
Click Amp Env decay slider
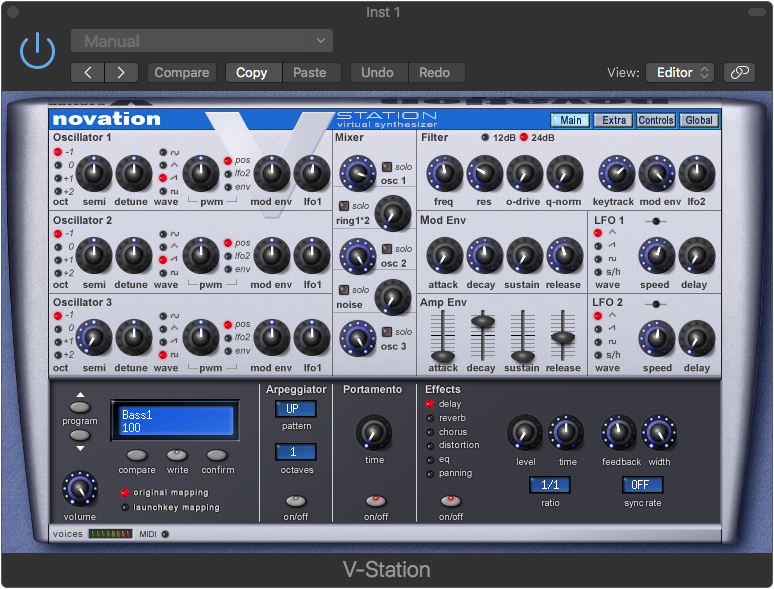pyautogui.click(x=483, y=321)
